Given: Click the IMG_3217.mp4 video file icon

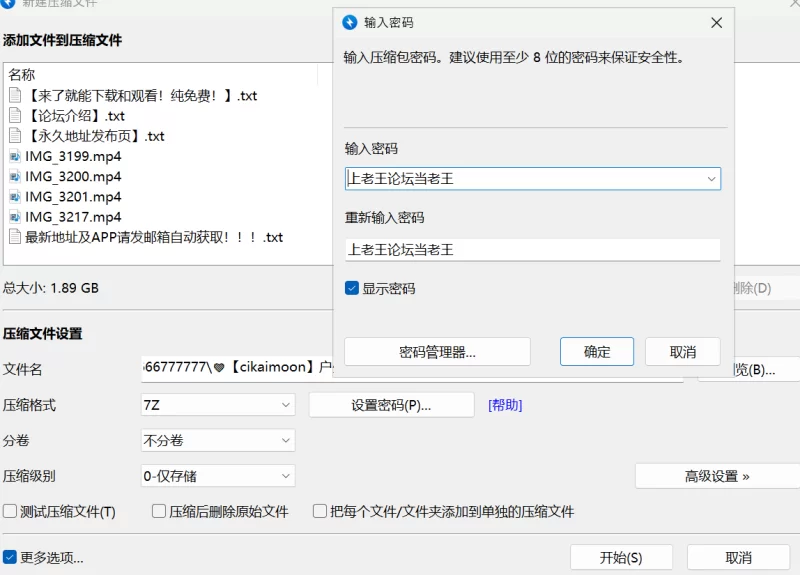Looking at the screenshot, I should coord(15,217).
